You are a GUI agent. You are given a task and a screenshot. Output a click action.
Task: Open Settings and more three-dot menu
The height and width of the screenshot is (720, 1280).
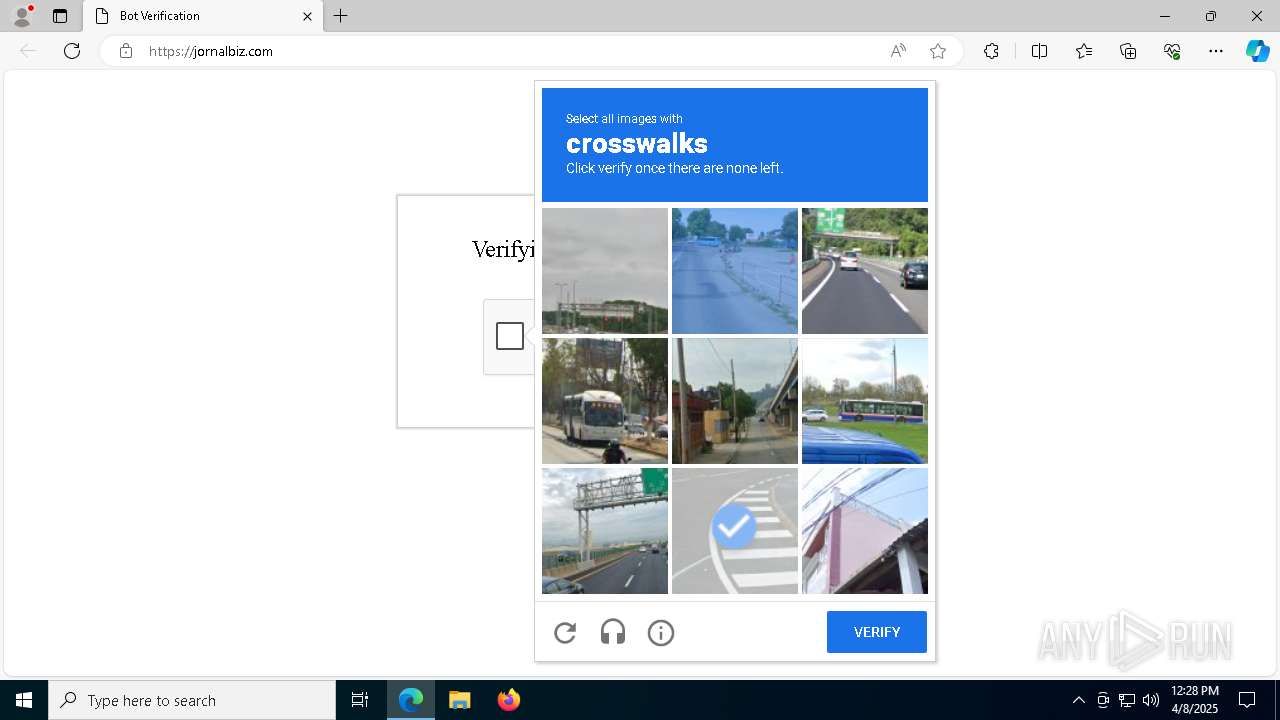(x=1216, y=51)
